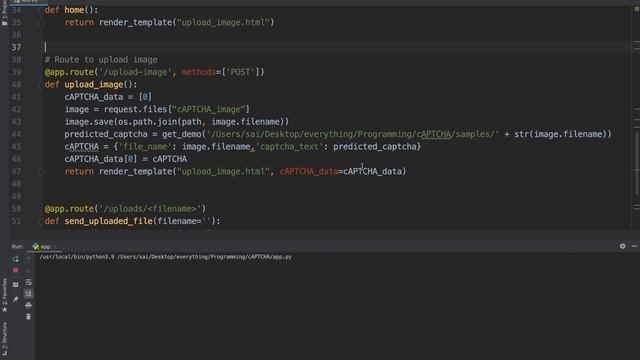
Task: Click 'upload_image' function definition name
Action: click(93, 84)
